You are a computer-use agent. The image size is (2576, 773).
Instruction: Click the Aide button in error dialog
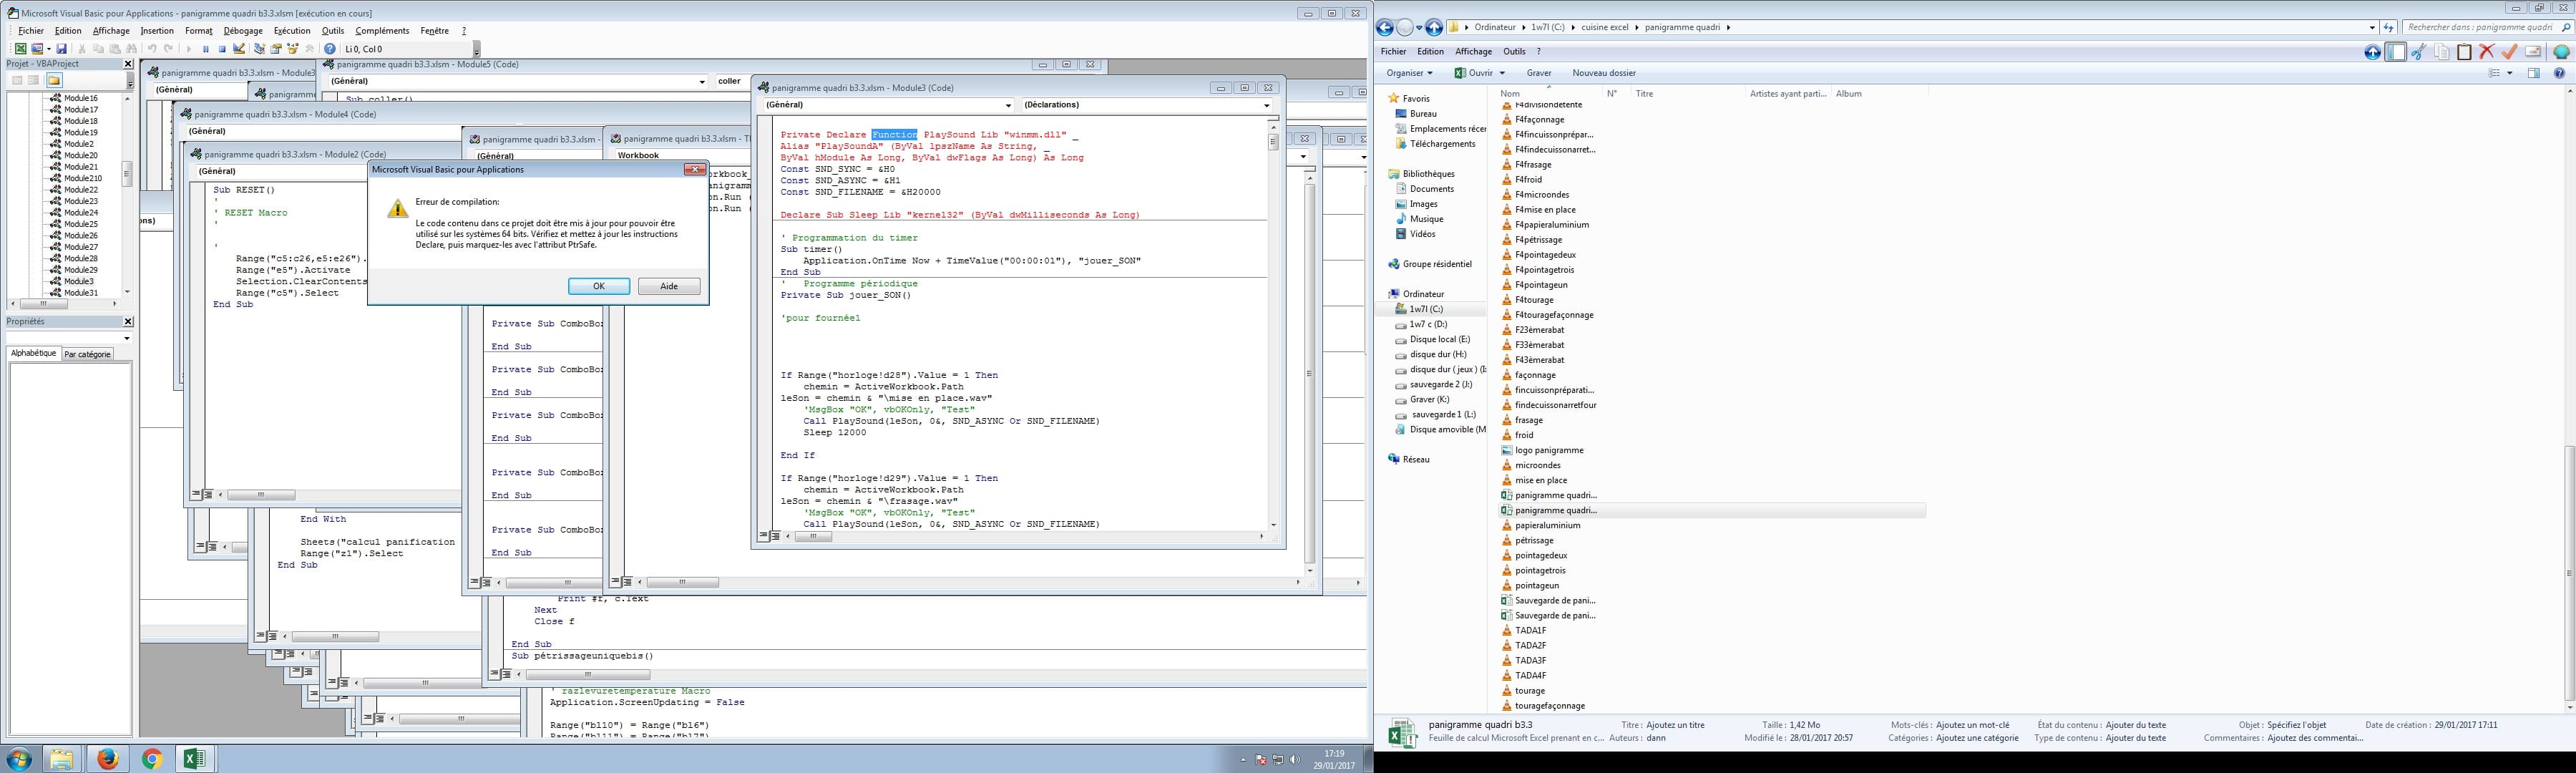click(668, 286)
